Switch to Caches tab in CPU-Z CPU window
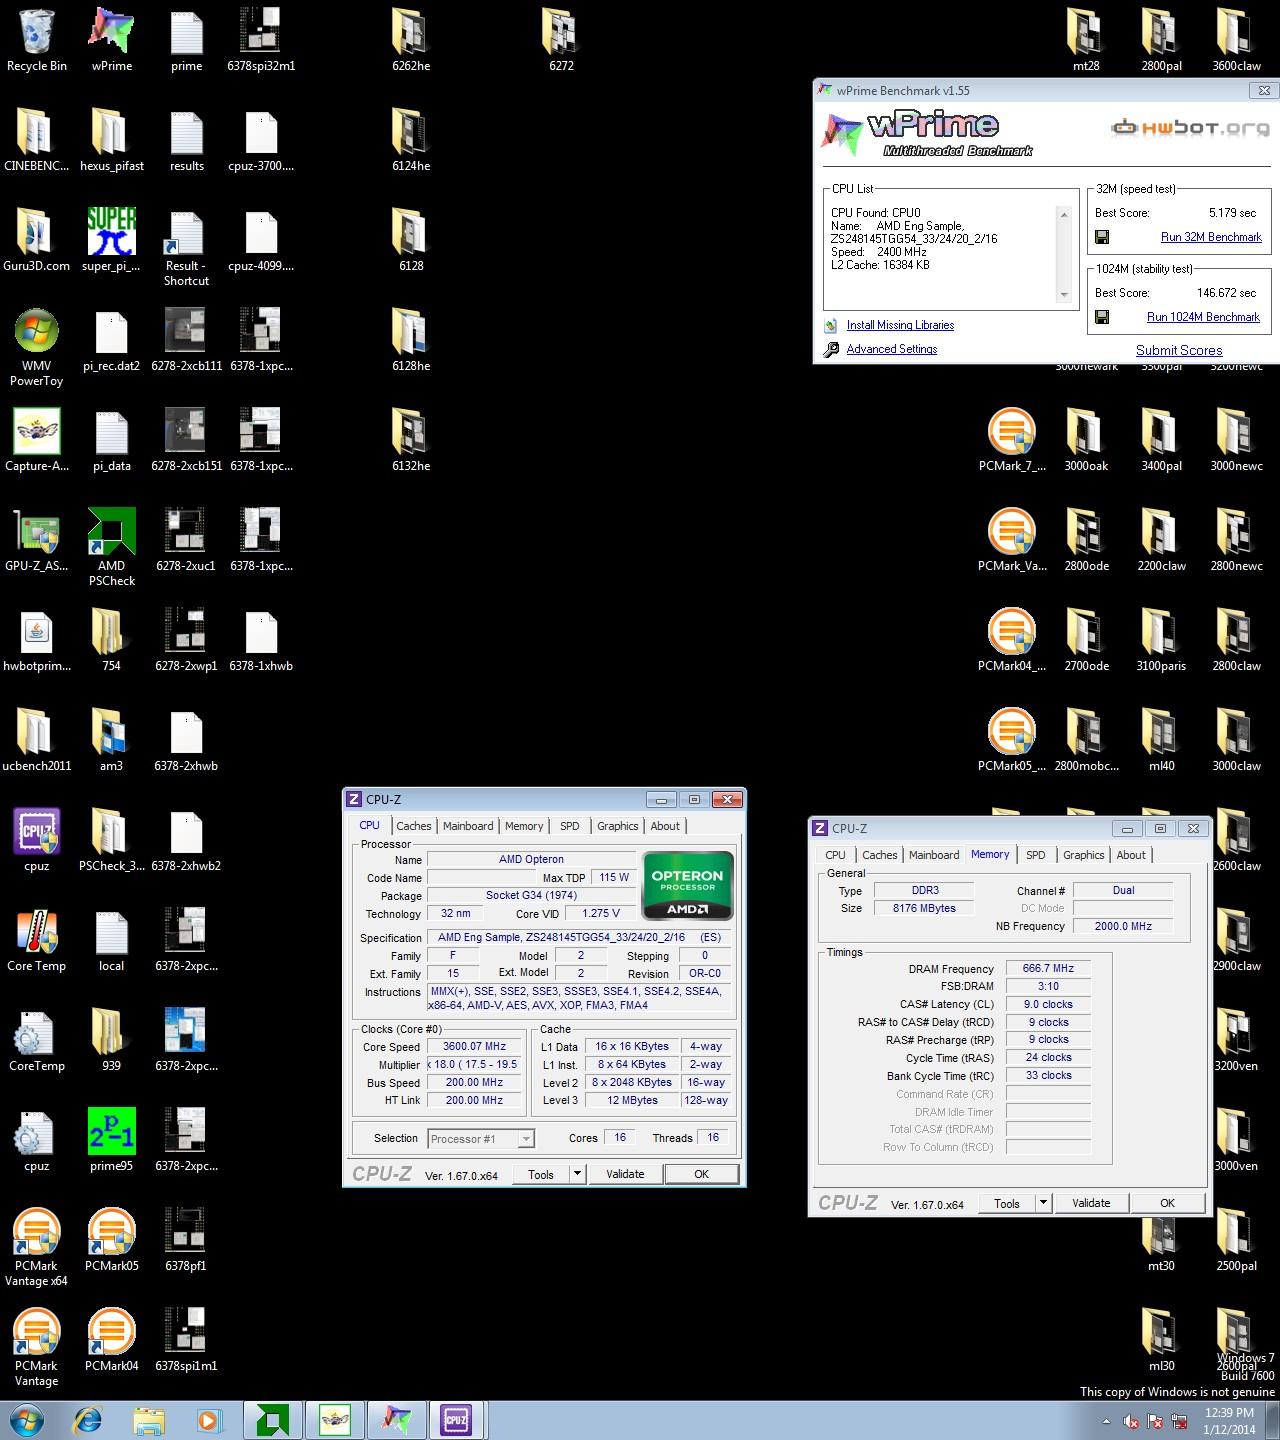The width and height of the screenshot is (1280, 1440). pyautogui.click(x=413, y=826)
